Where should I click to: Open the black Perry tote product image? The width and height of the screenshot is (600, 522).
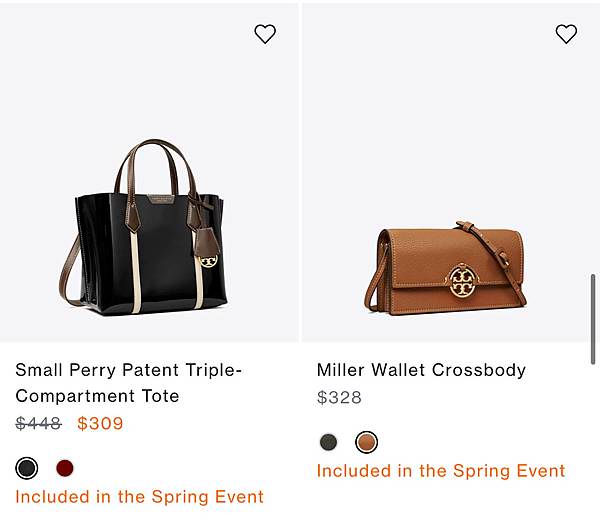149,172
